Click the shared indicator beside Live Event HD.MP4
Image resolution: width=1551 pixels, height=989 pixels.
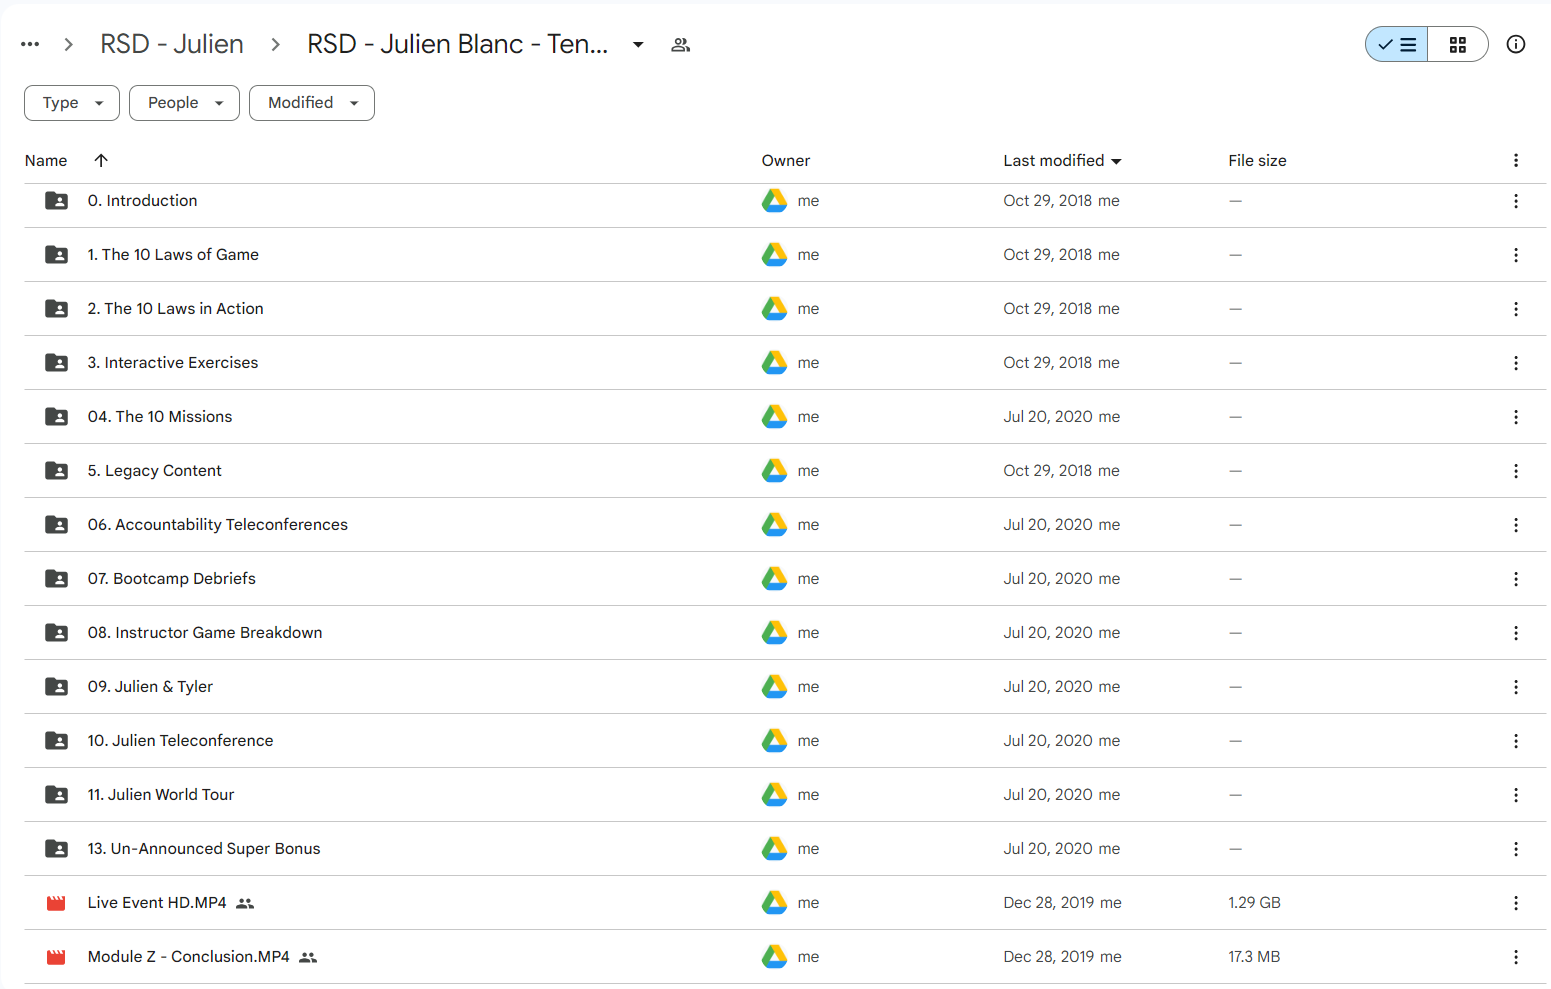click(x=245, y=904)
